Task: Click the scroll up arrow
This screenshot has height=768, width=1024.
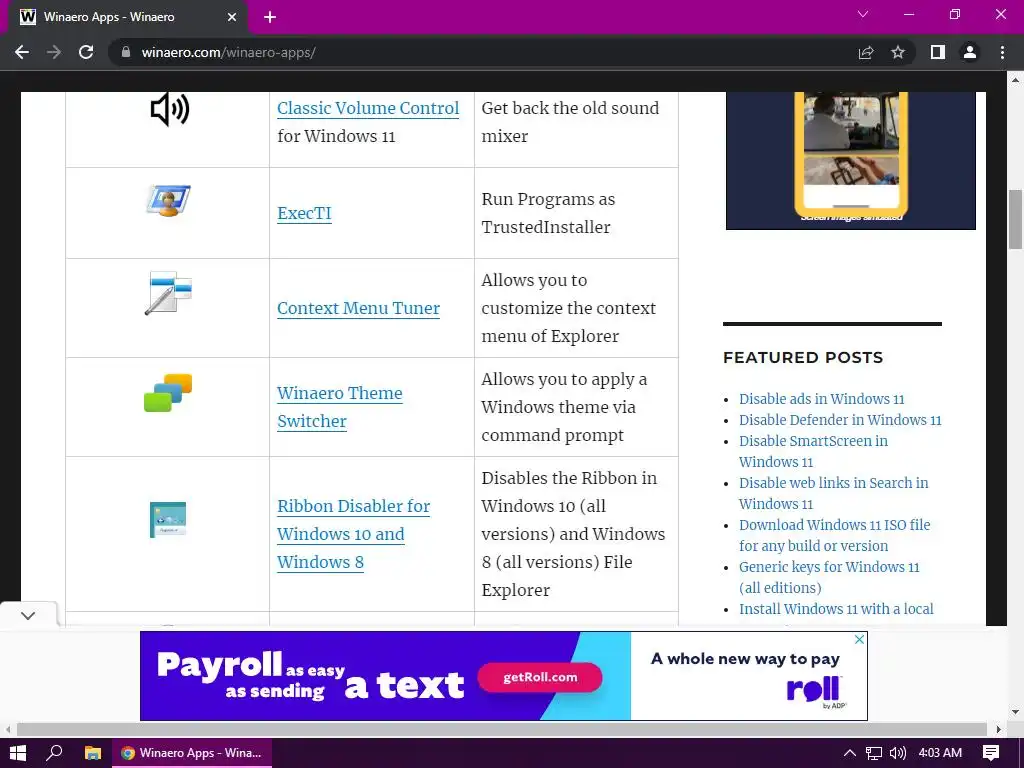Action: click(1015, 80)
